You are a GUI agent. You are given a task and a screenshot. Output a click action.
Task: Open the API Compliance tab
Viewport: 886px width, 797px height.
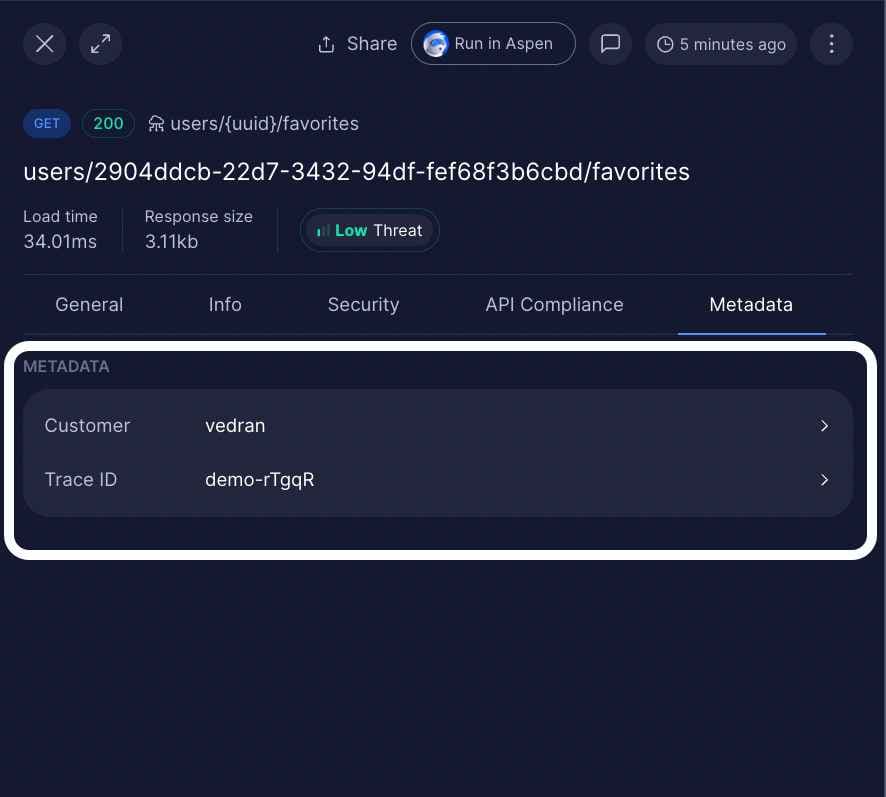(x=554, y=304)
